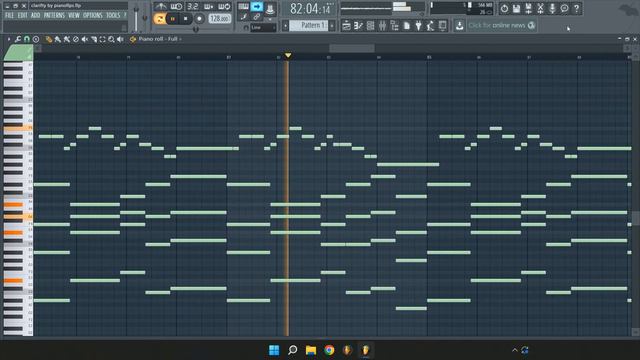Toggle the metronome

[160, 7]
